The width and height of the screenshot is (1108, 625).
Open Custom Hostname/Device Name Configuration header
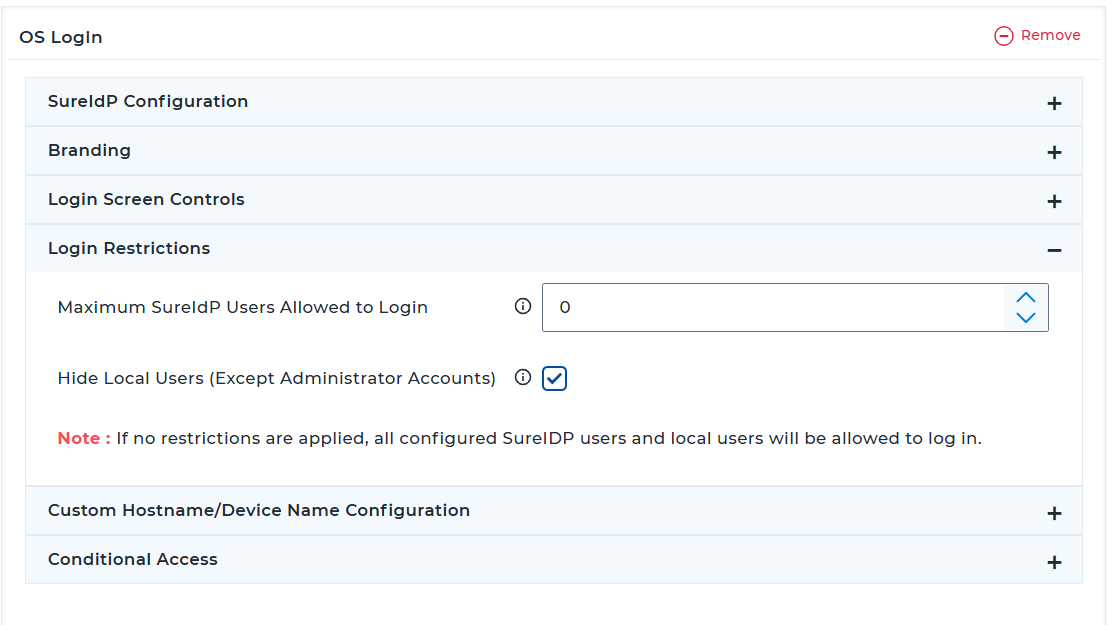[x=259, y=510]
